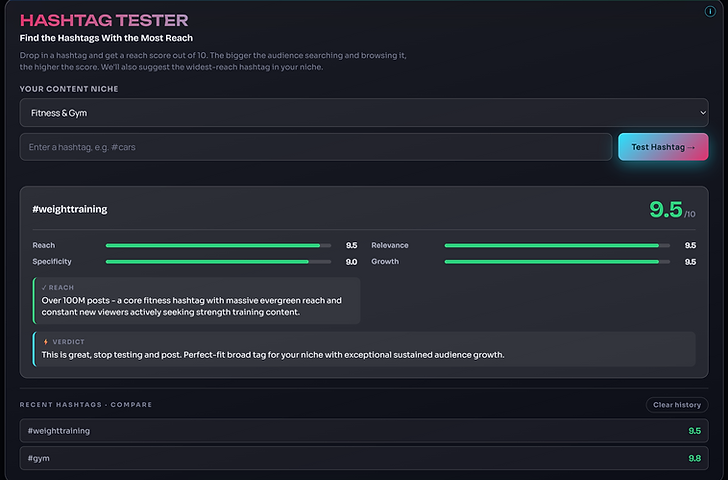Select the #gym recent hashtag row
This screenshot has width=728, height=480.
364,458
